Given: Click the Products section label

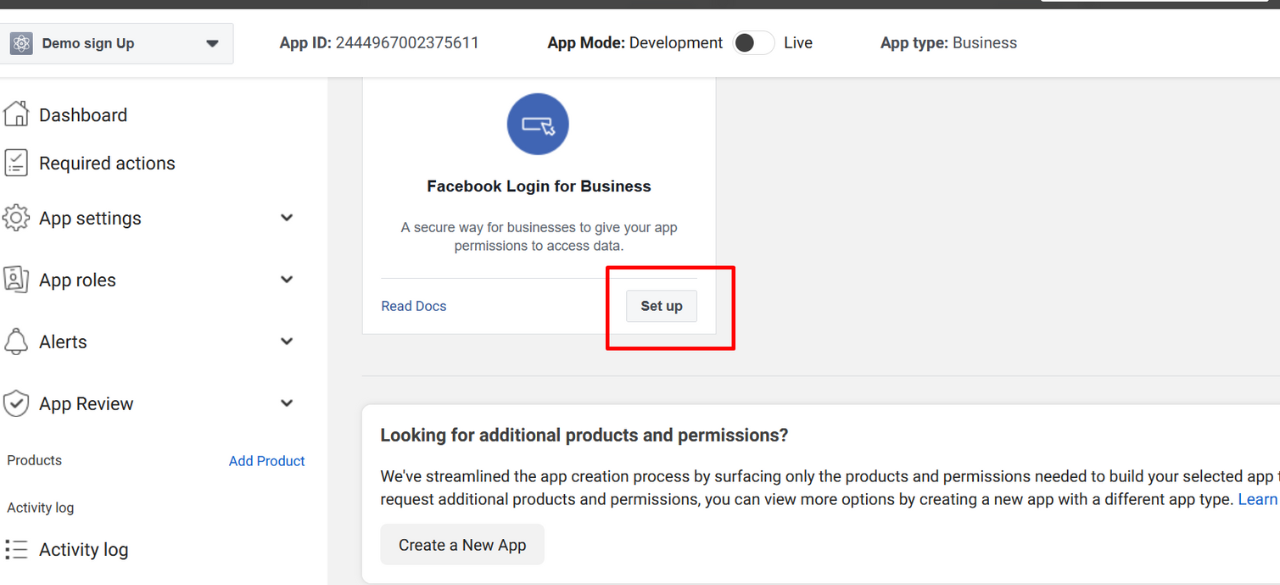Looking at the screenshot, I should pos(34,460).
